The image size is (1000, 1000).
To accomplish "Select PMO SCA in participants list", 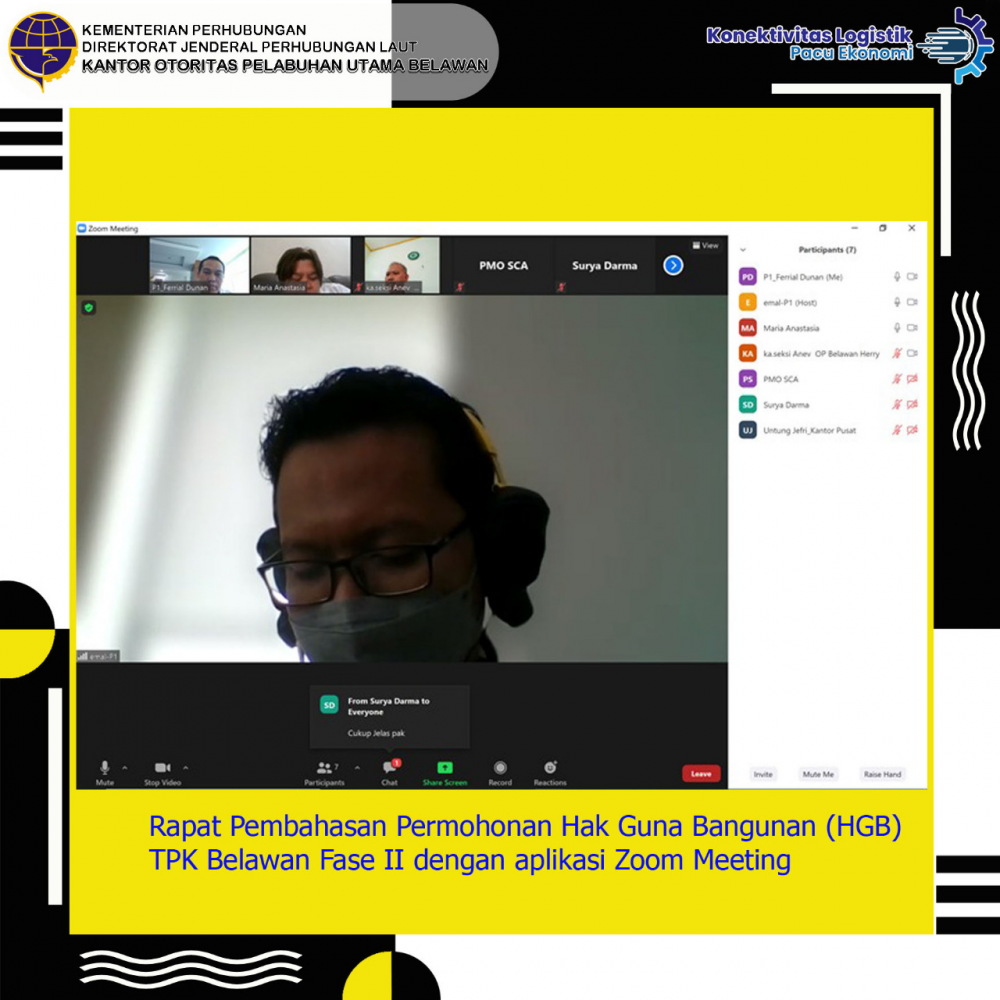I will click(x=827, y=379).
